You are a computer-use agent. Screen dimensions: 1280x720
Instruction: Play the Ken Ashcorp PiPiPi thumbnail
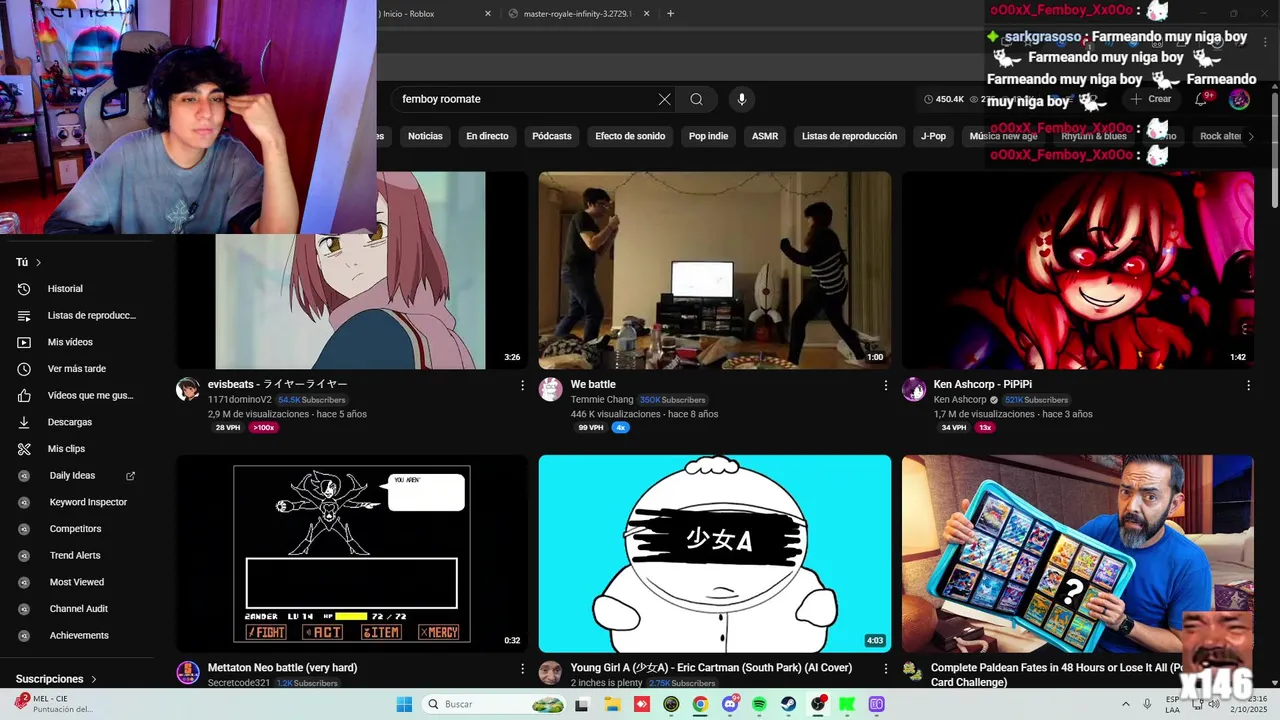(x=1078, y=270)
